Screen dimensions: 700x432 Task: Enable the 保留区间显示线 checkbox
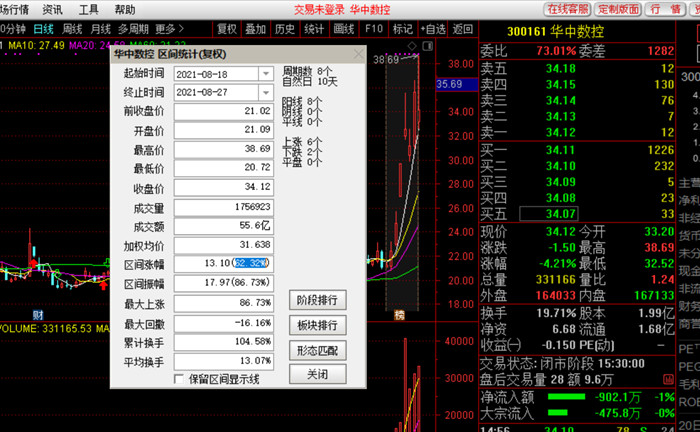pyautogui.click(x=179, y=379)
